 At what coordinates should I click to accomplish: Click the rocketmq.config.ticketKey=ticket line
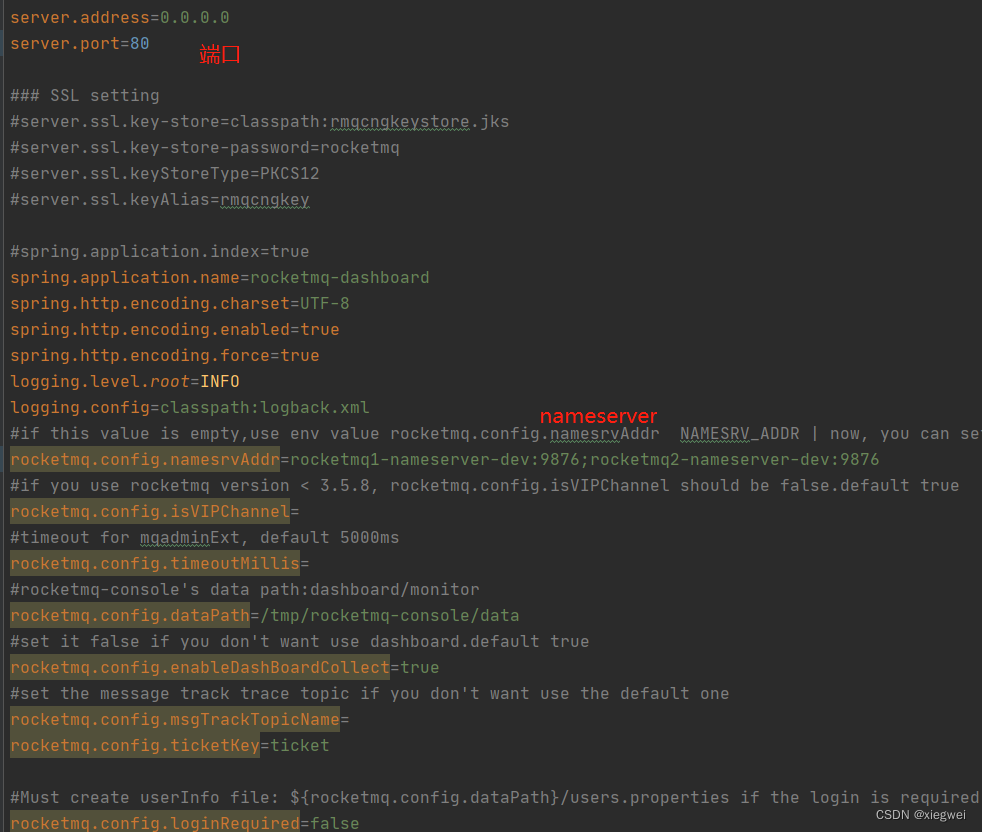(x=170, y=746)
